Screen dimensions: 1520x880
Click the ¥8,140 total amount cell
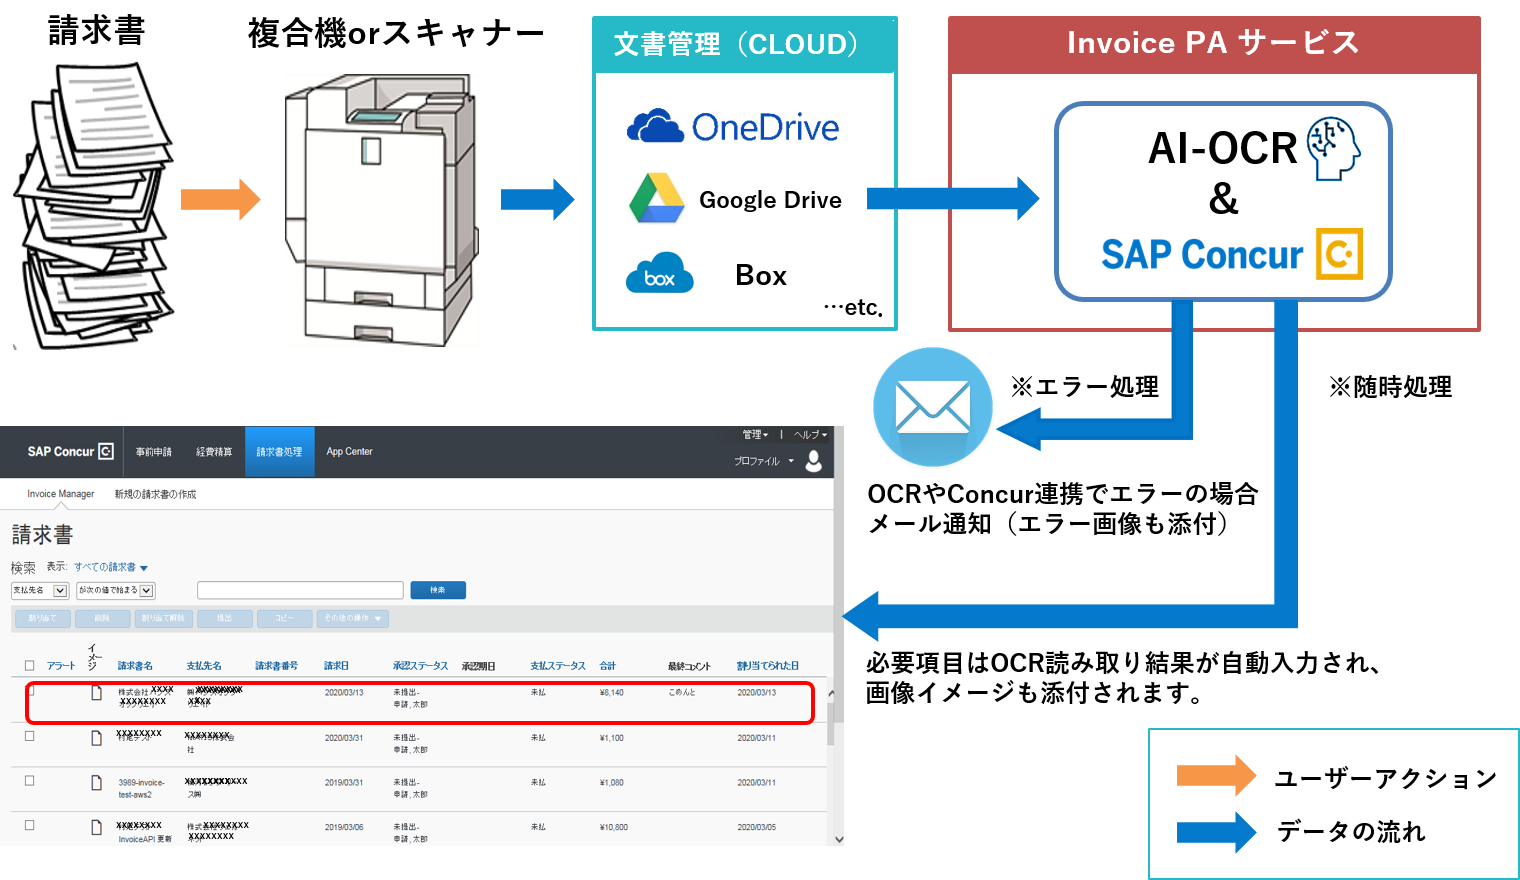(x=611, y=692)
